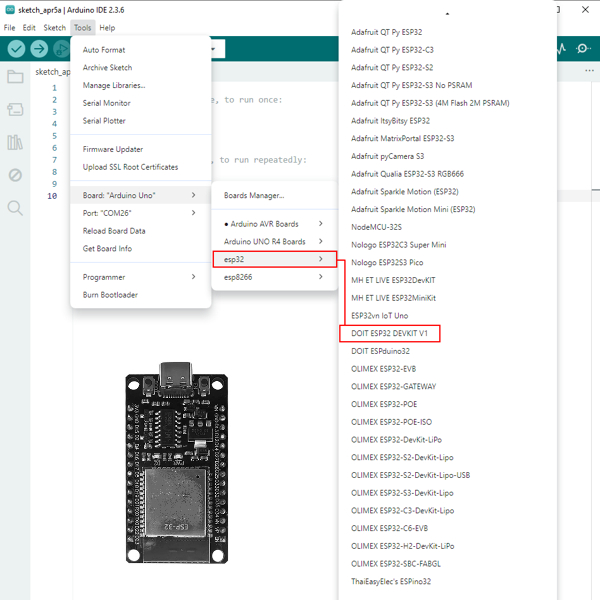
Task: Select Adafruit ItsyBitsy ESP32 board
Action: pos(447,121)
